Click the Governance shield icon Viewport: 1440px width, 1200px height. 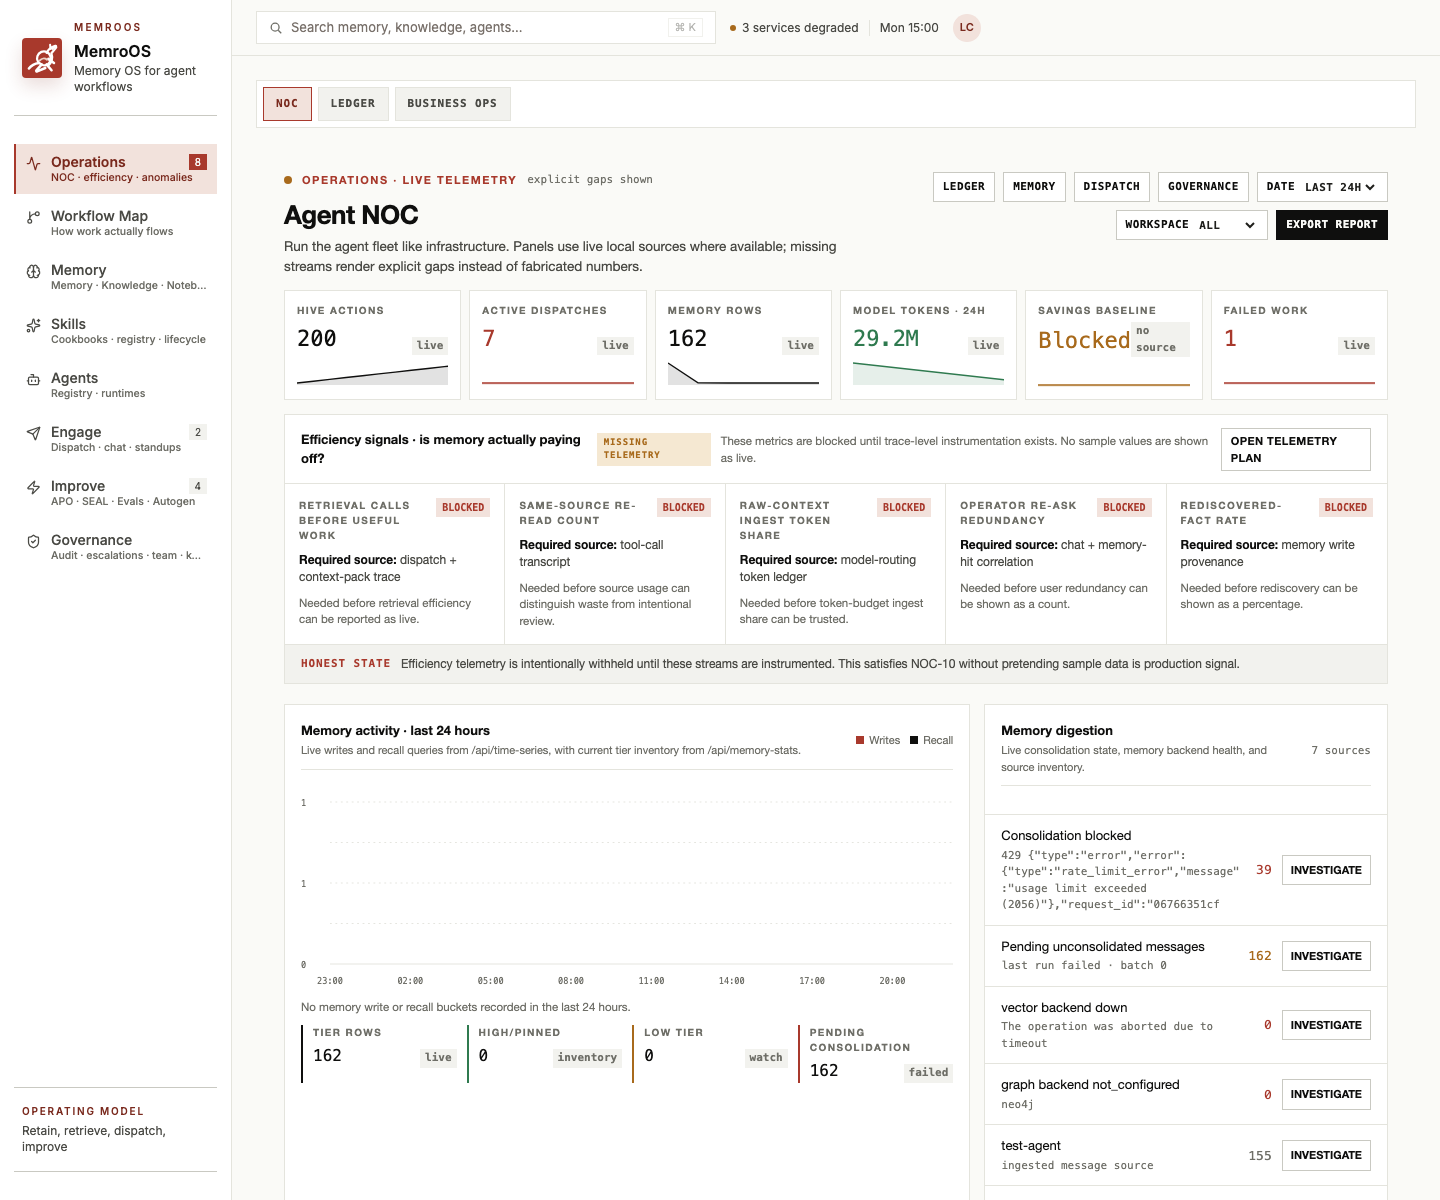click(x=34, y=541)
